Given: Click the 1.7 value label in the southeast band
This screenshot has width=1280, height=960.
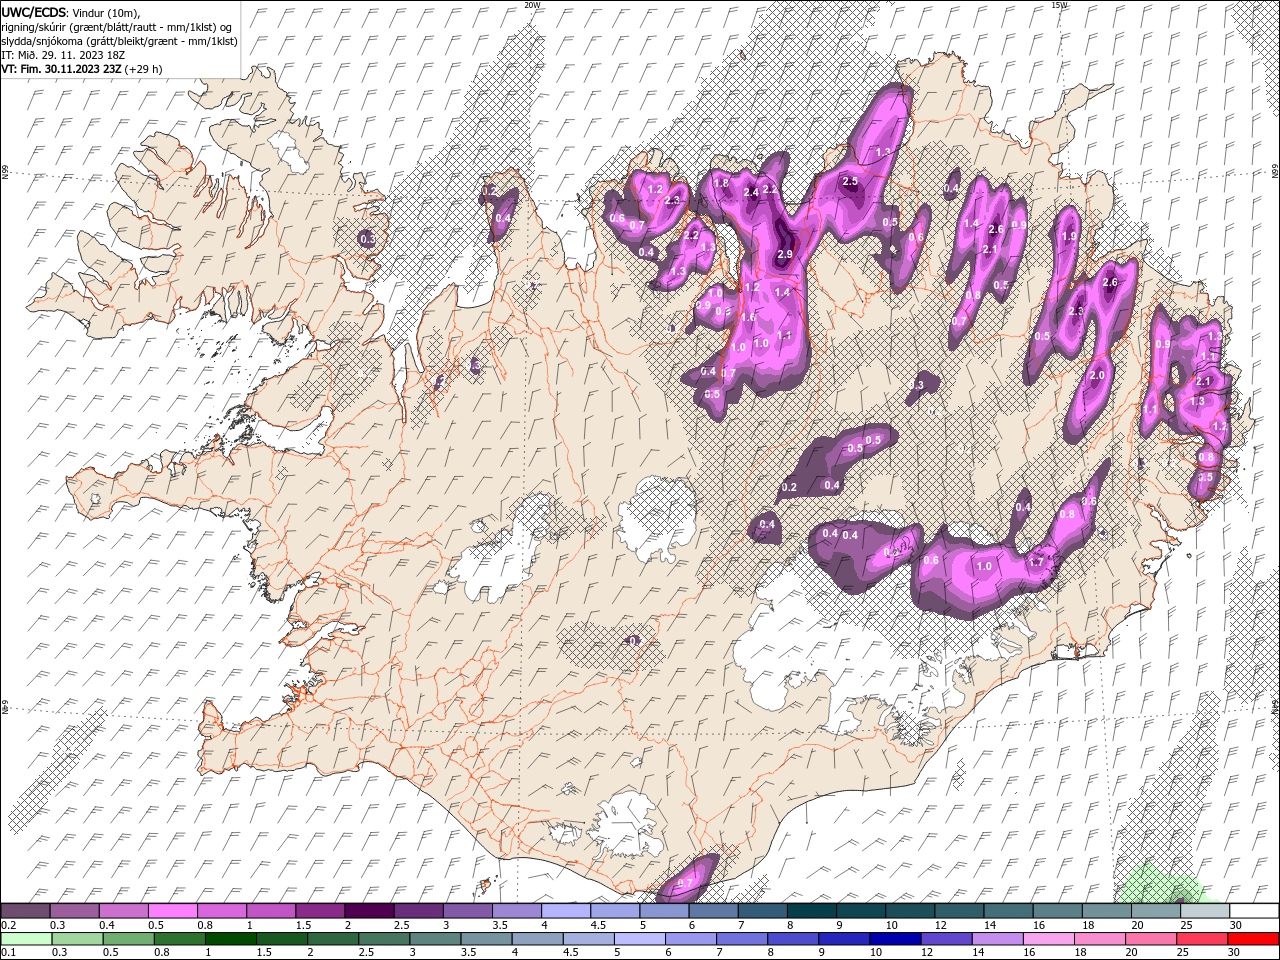Looking at the screenshot, I should 1036,562.
